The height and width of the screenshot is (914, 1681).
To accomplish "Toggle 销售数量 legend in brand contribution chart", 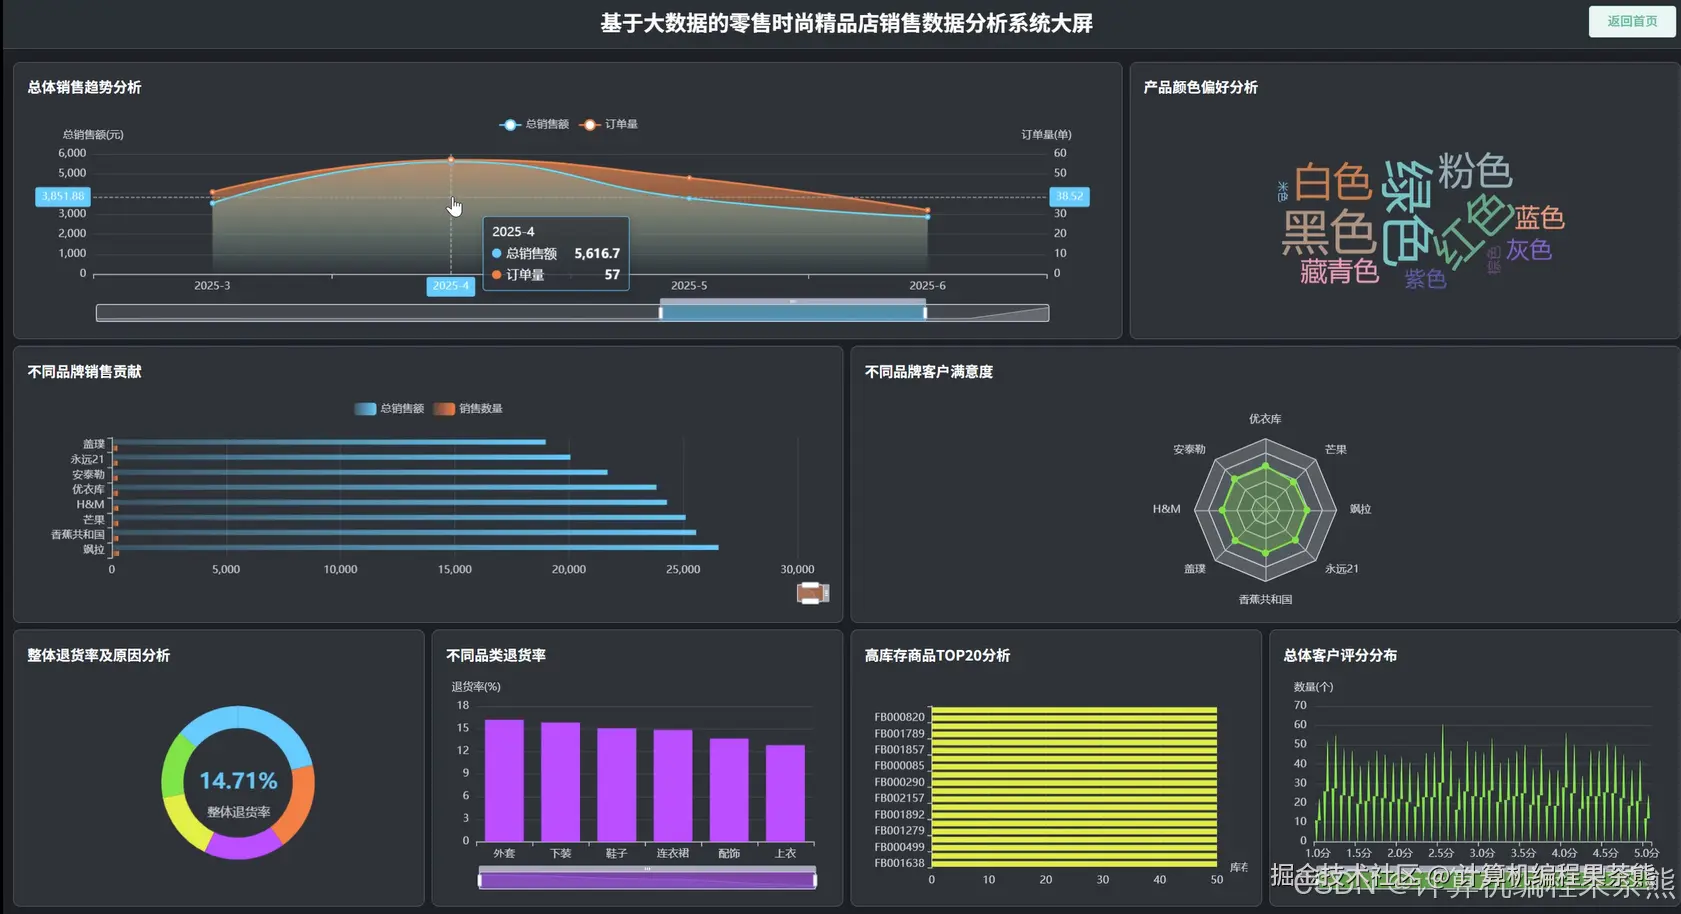I will (468, 408).
